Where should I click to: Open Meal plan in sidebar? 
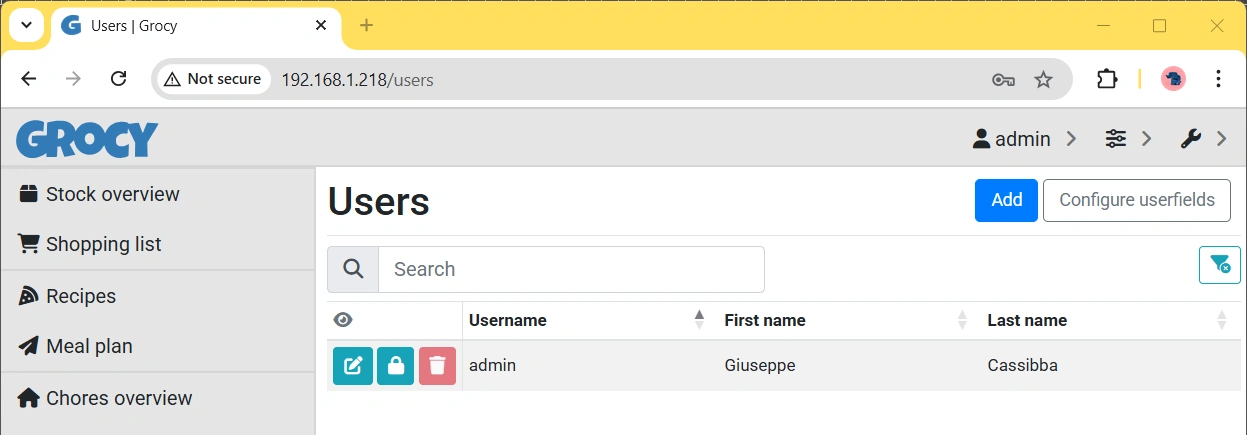158,346
